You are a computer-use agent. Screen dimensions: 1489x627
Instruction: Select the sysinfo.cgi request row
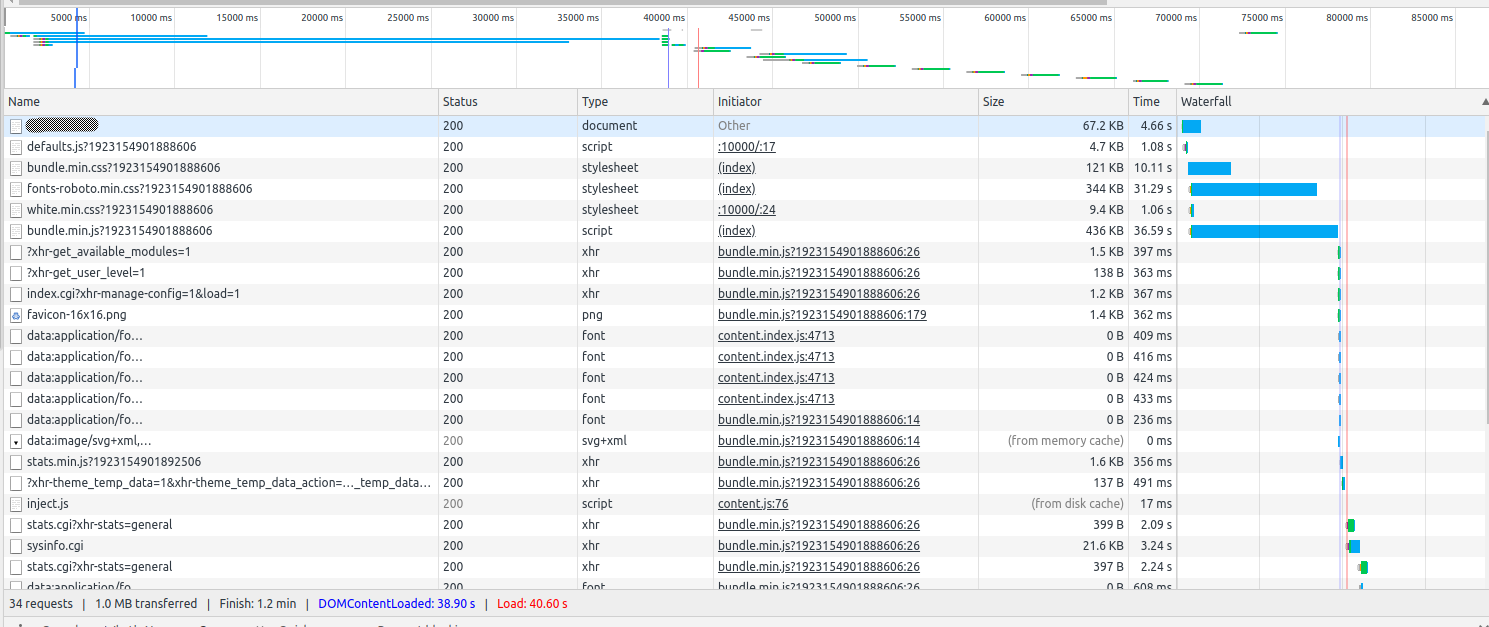coord(200,545)
